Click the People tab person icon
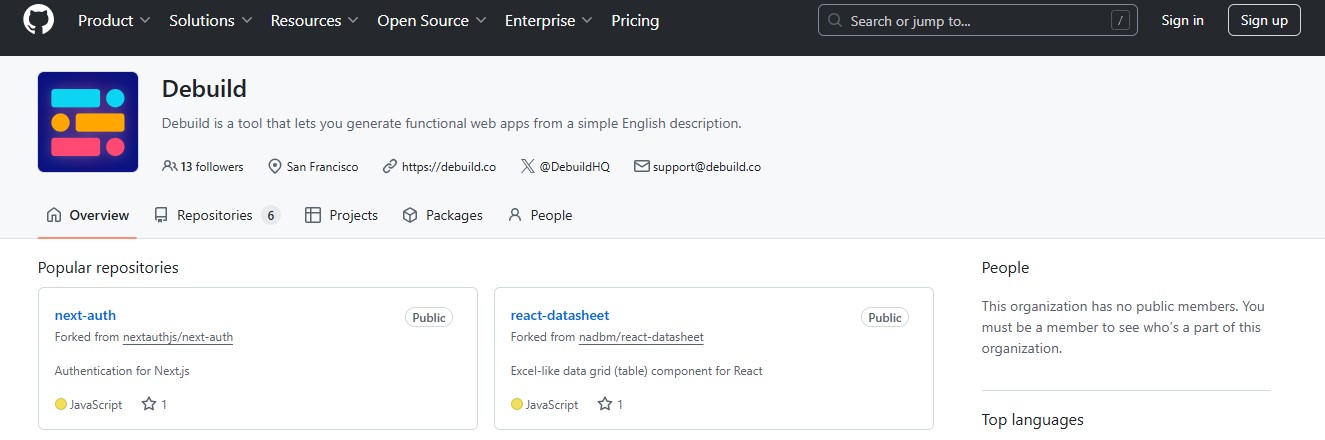 (515, 215)
